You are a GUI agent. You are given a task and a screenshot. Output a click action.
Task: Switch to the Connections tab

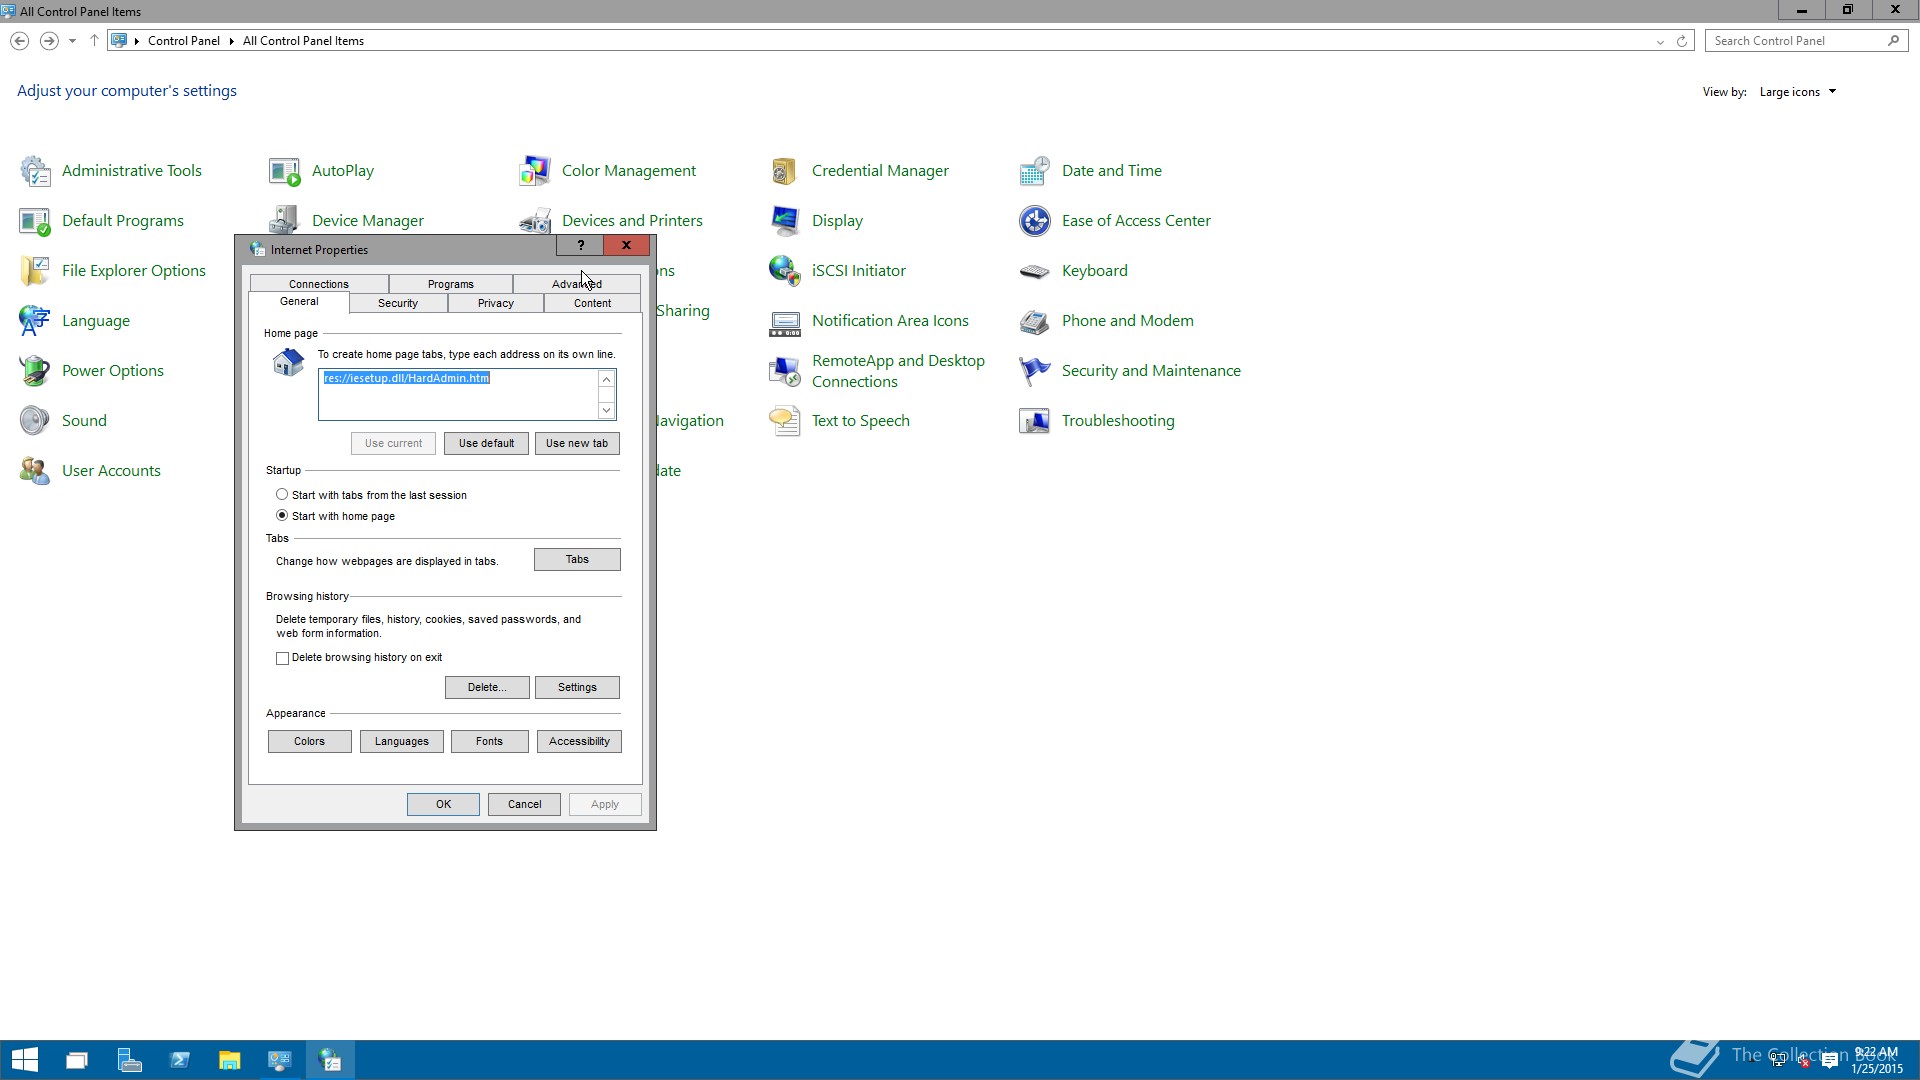319,284
